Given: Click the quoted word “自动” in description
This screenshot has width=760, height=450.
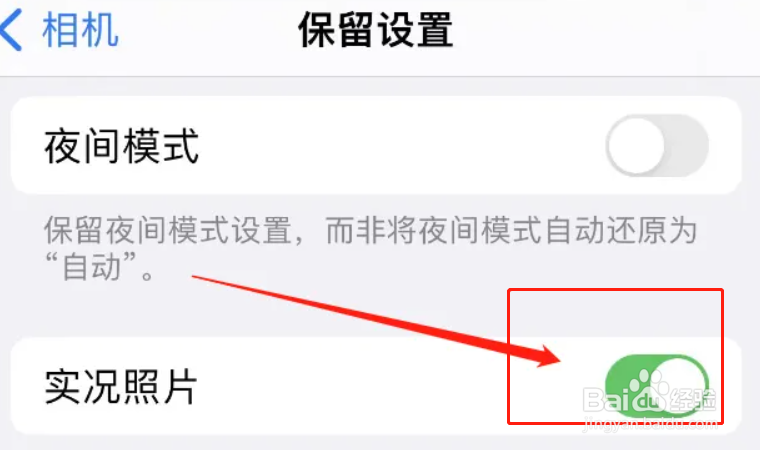Looking at the screenshot, I should coord(91,267).
